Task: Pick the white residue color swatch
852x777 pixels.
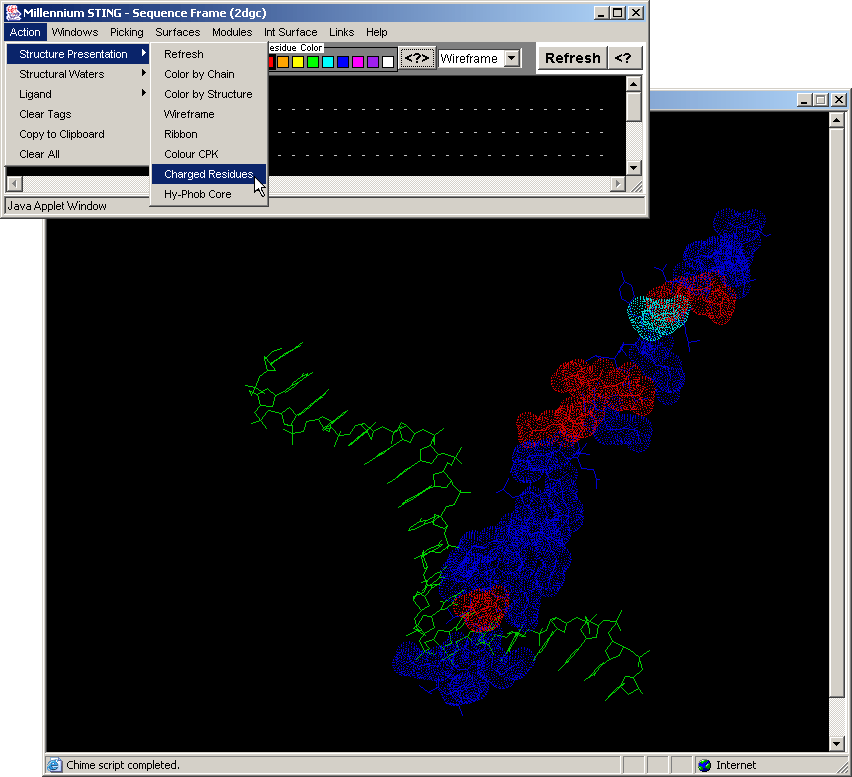Action: 388,61
